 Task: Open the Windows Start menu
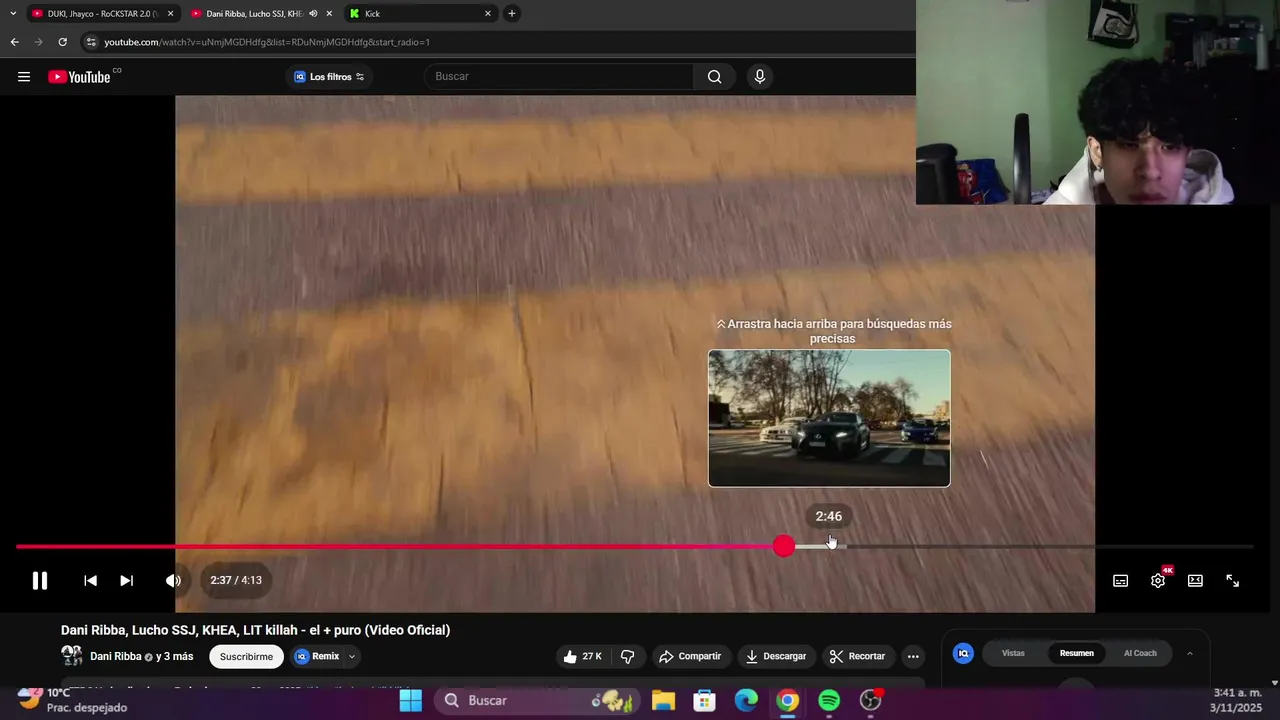(410, 700)
